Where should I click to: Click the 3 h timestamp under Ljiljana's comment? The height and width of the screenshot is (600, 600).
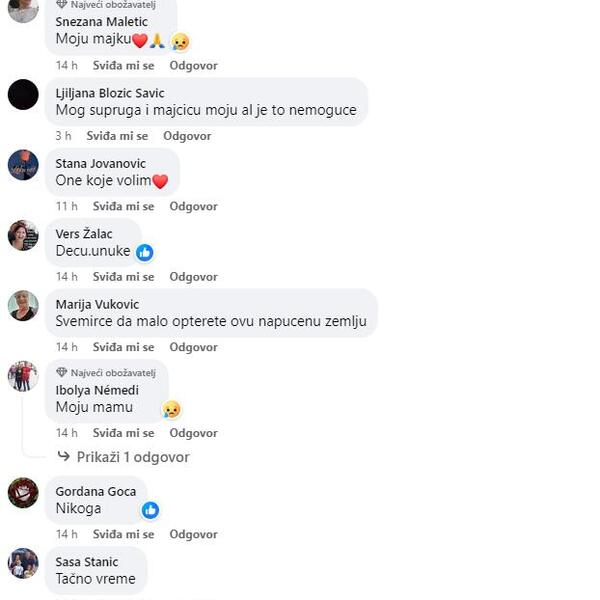[x=64, y=136]
